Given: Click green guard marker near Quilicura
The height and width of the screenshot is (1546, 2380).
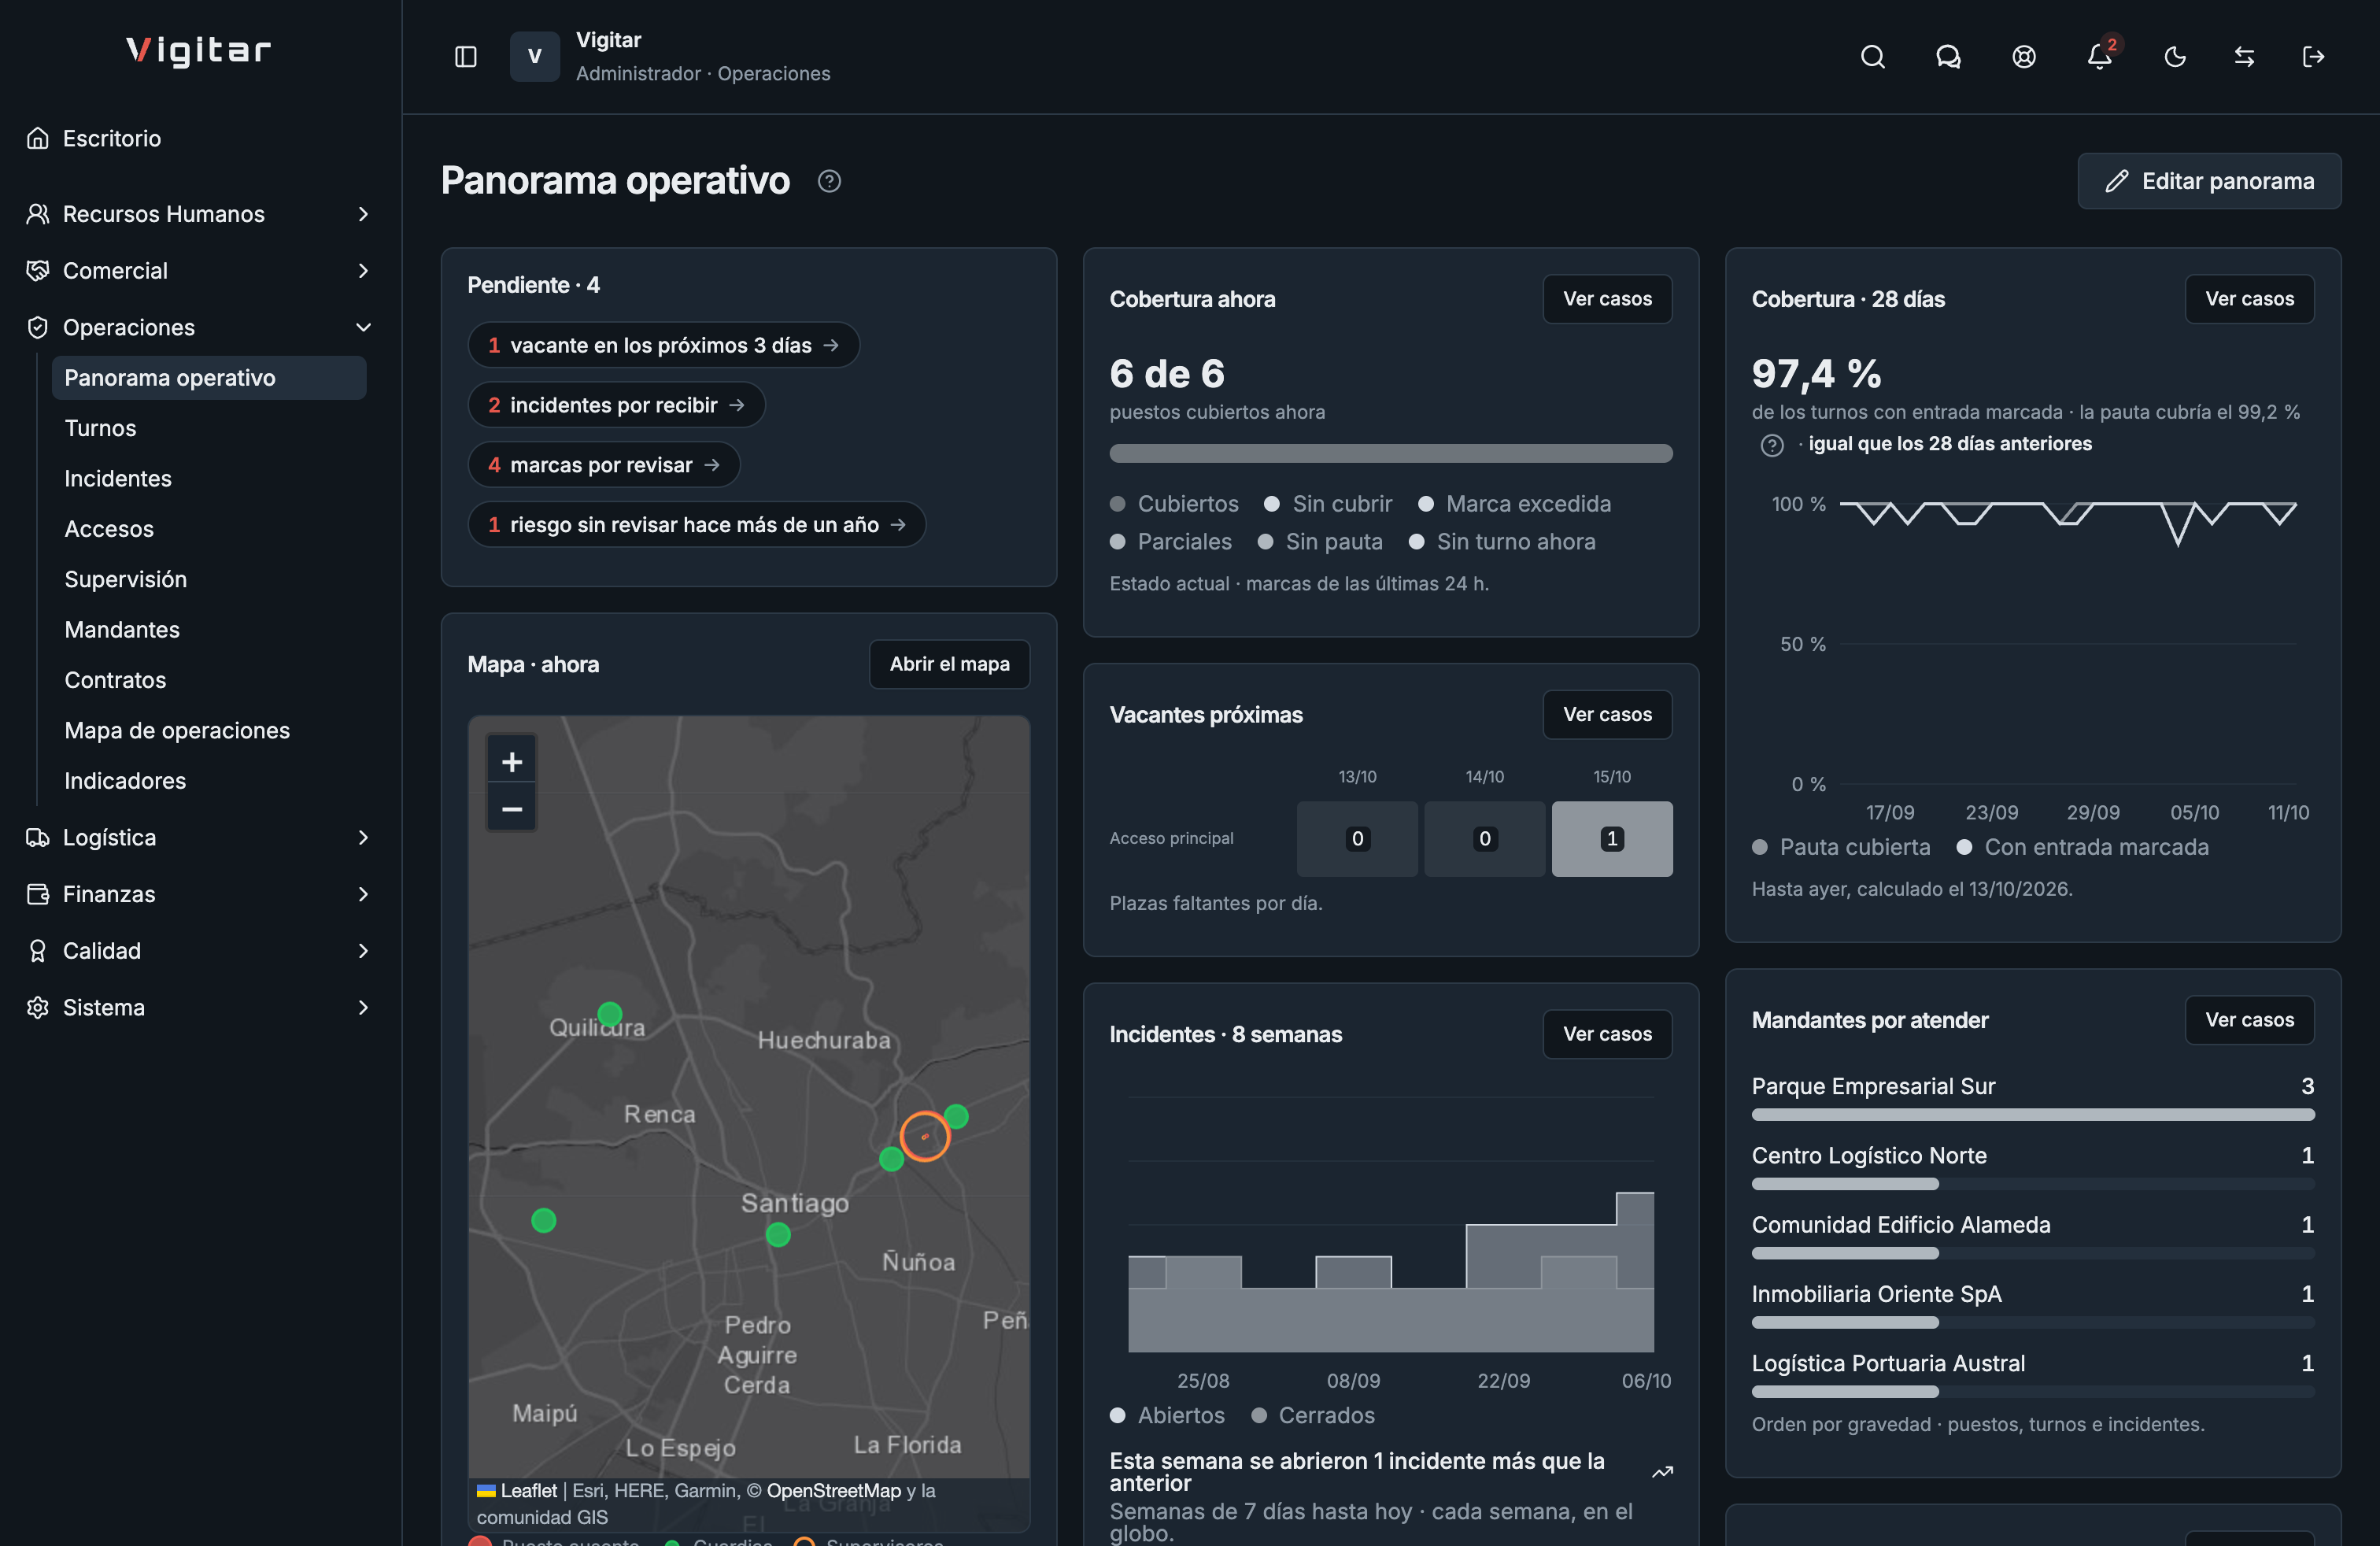Looking at the screenshot, I should click(610, 1014).
